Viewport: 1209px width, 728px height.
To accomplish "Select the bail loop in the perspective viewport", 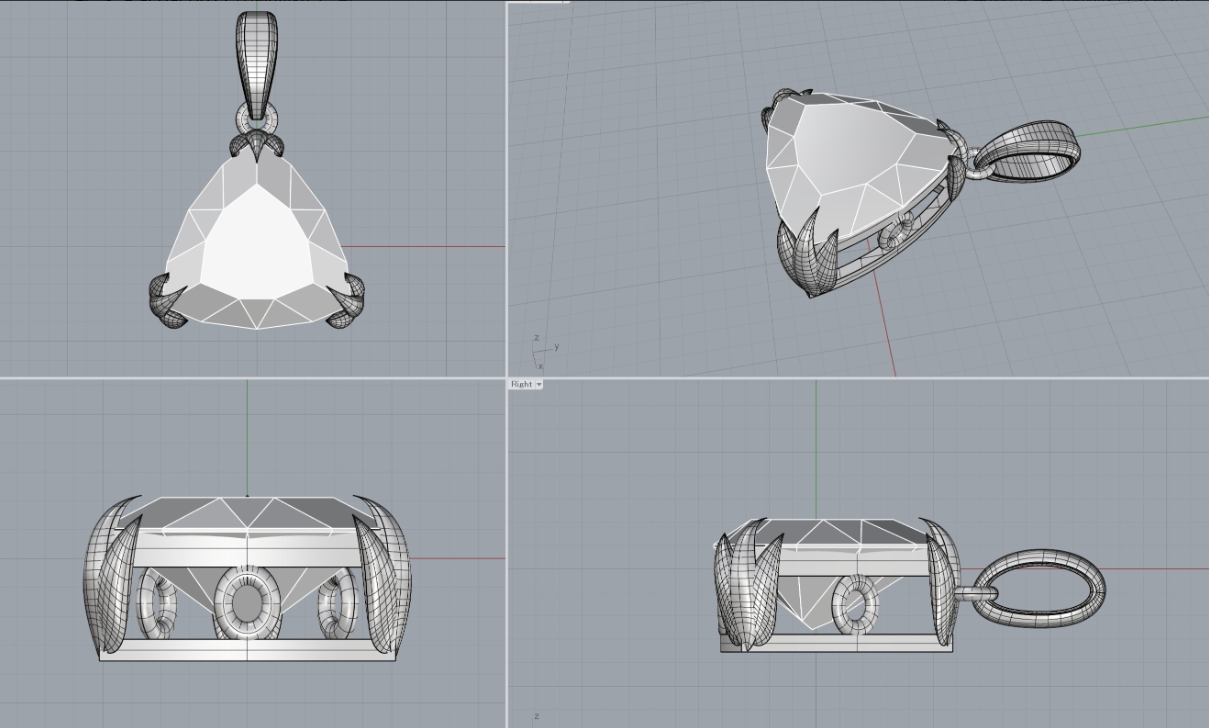I will (1027, 152).
